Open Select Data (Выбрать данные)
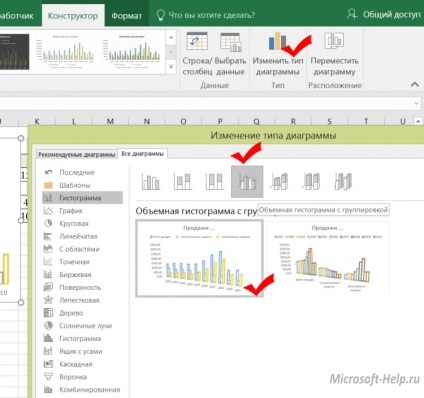Image resolution: width=424 pixels, height=398 pixels. (230, 54)
